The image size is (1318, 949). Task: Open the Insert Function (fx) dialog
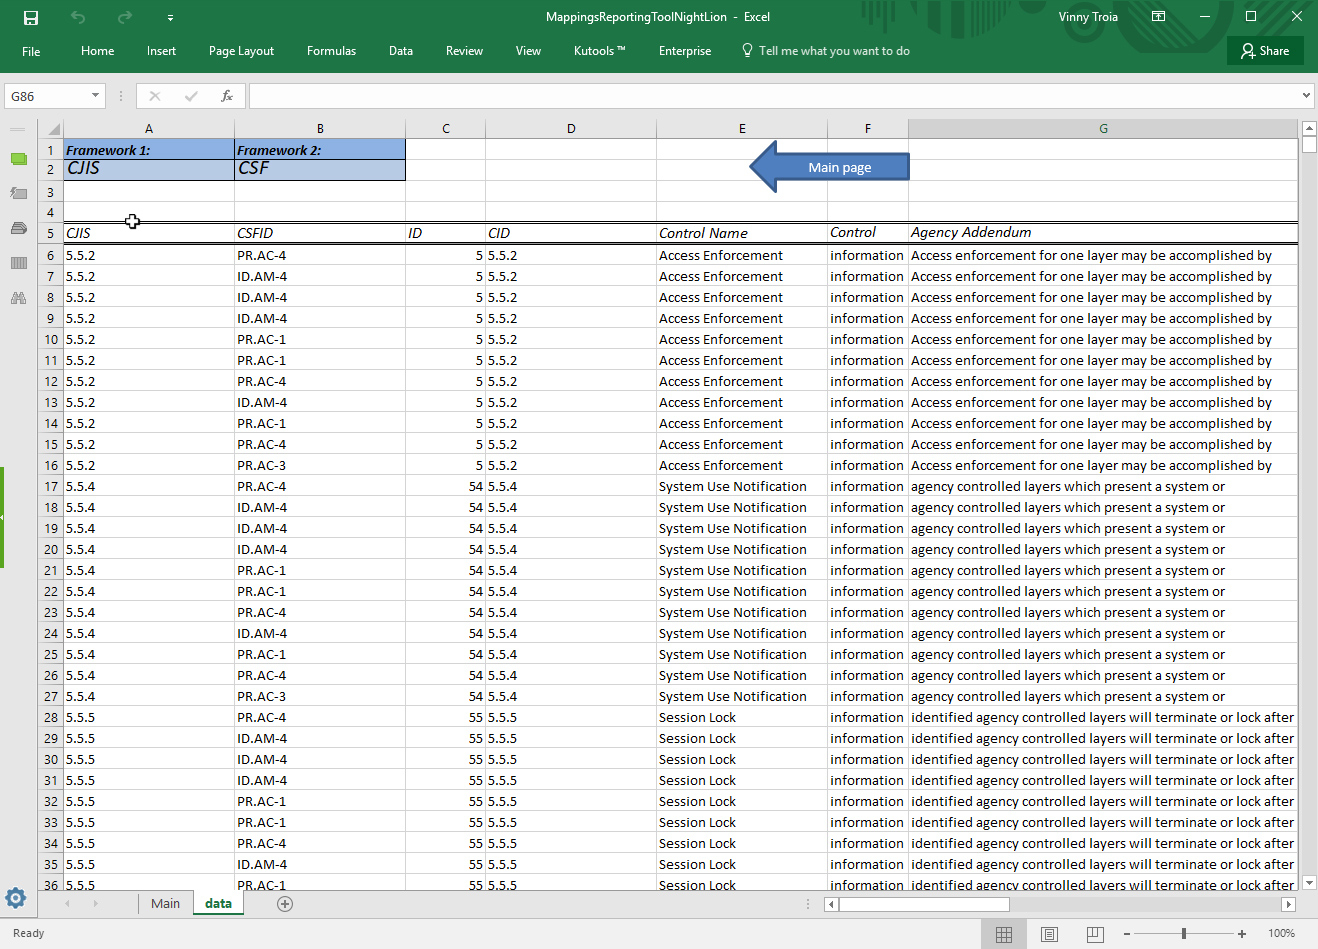tap(227, 96)
